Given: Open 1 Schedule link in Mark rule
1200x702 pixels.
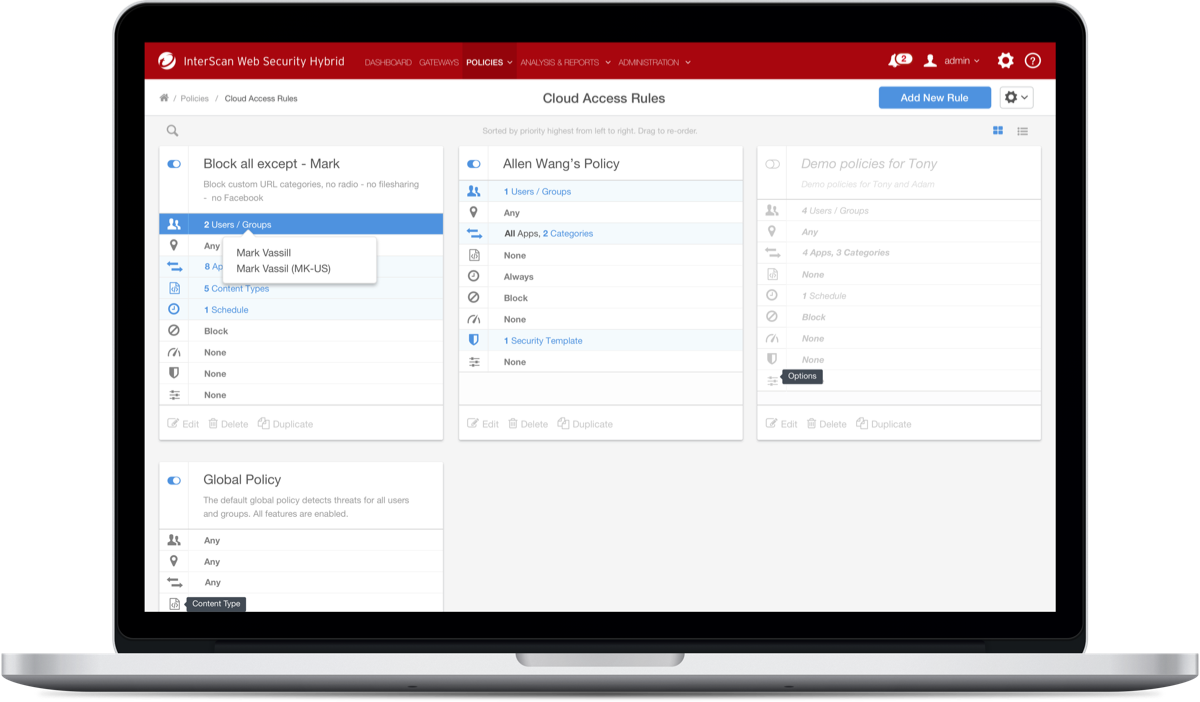Looking at the screenshot, I should (226, 310).
